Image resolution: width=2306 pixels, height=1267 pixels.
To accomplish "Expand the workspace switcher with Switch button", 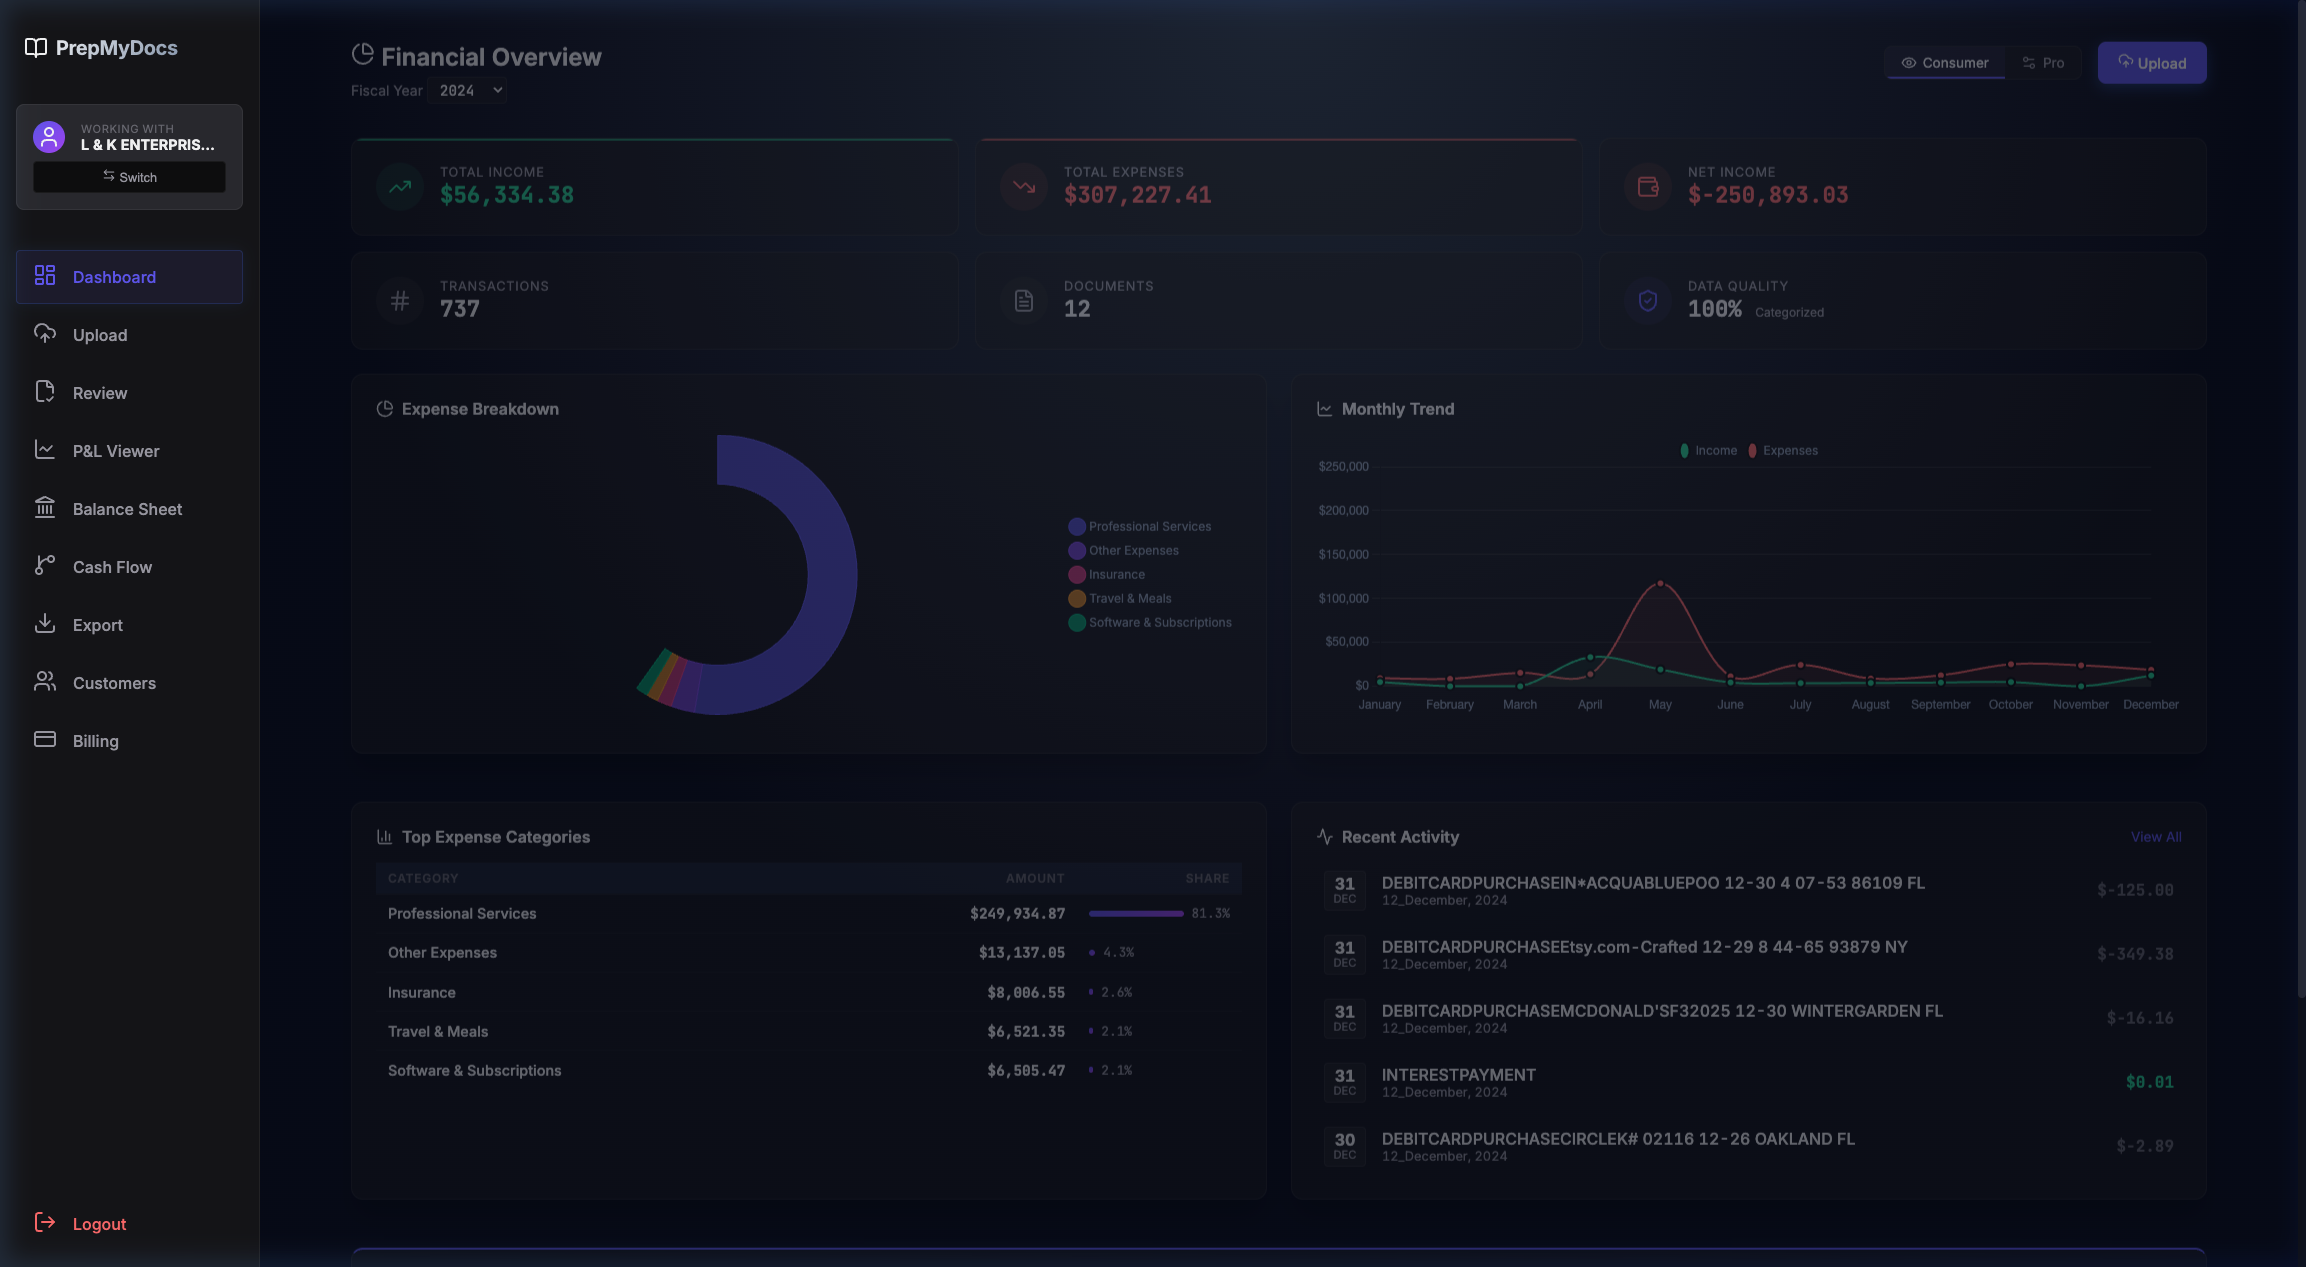I will (x=129, y=177).
